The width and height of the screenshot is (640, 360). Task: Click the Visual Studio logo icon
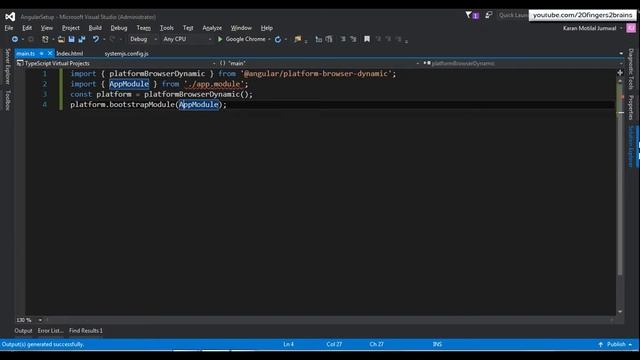pyautogui.click(x=10, y=16)
